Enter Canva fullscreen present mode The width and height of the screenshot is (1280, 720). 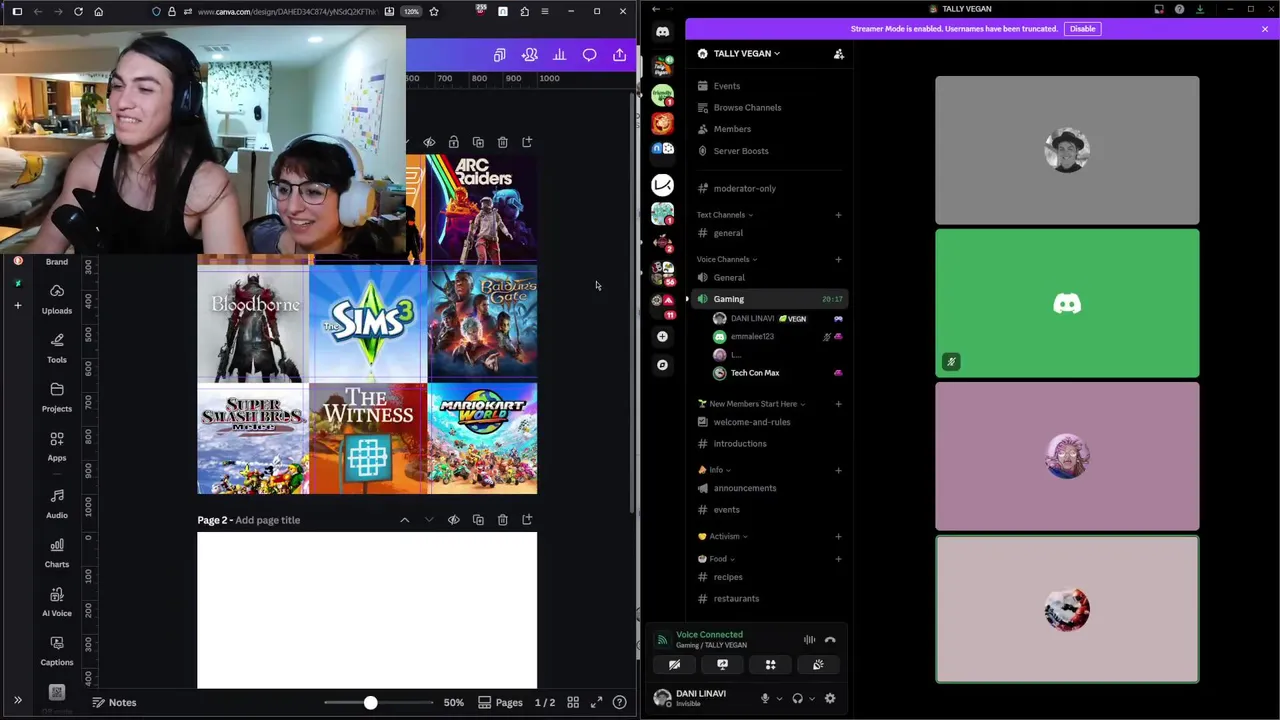point(597,702)
